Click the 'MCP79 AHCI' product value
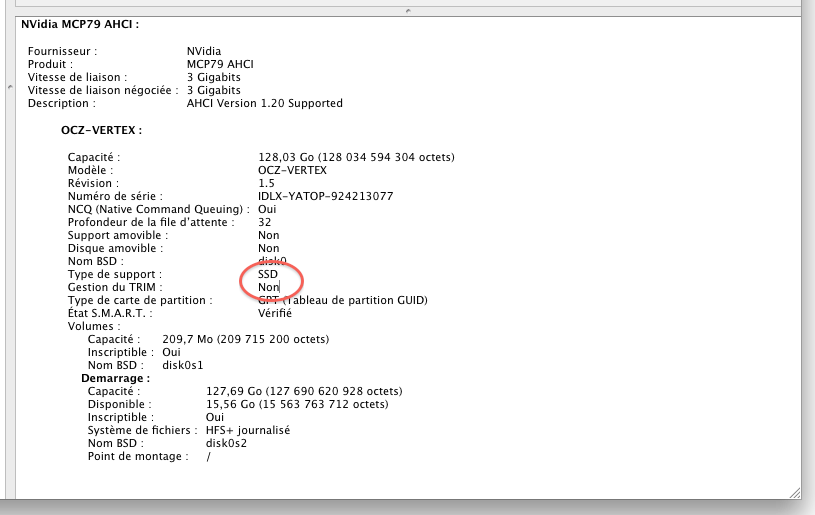Image resolution: width=815 pixels, height=515 pixels. 220,64
